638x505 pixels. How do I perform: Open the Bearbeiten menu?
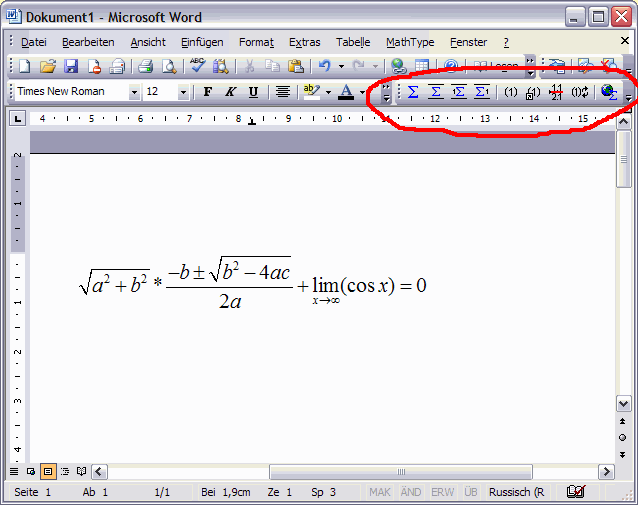(88, 42)
